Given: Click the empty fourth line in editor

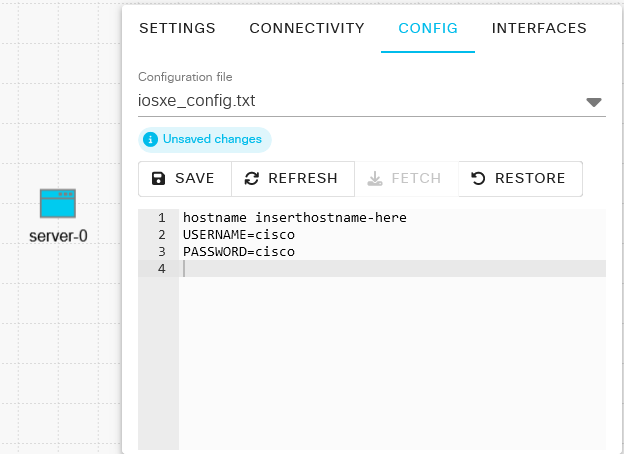Looking at the screenshot, I should (x=390, y=269).
